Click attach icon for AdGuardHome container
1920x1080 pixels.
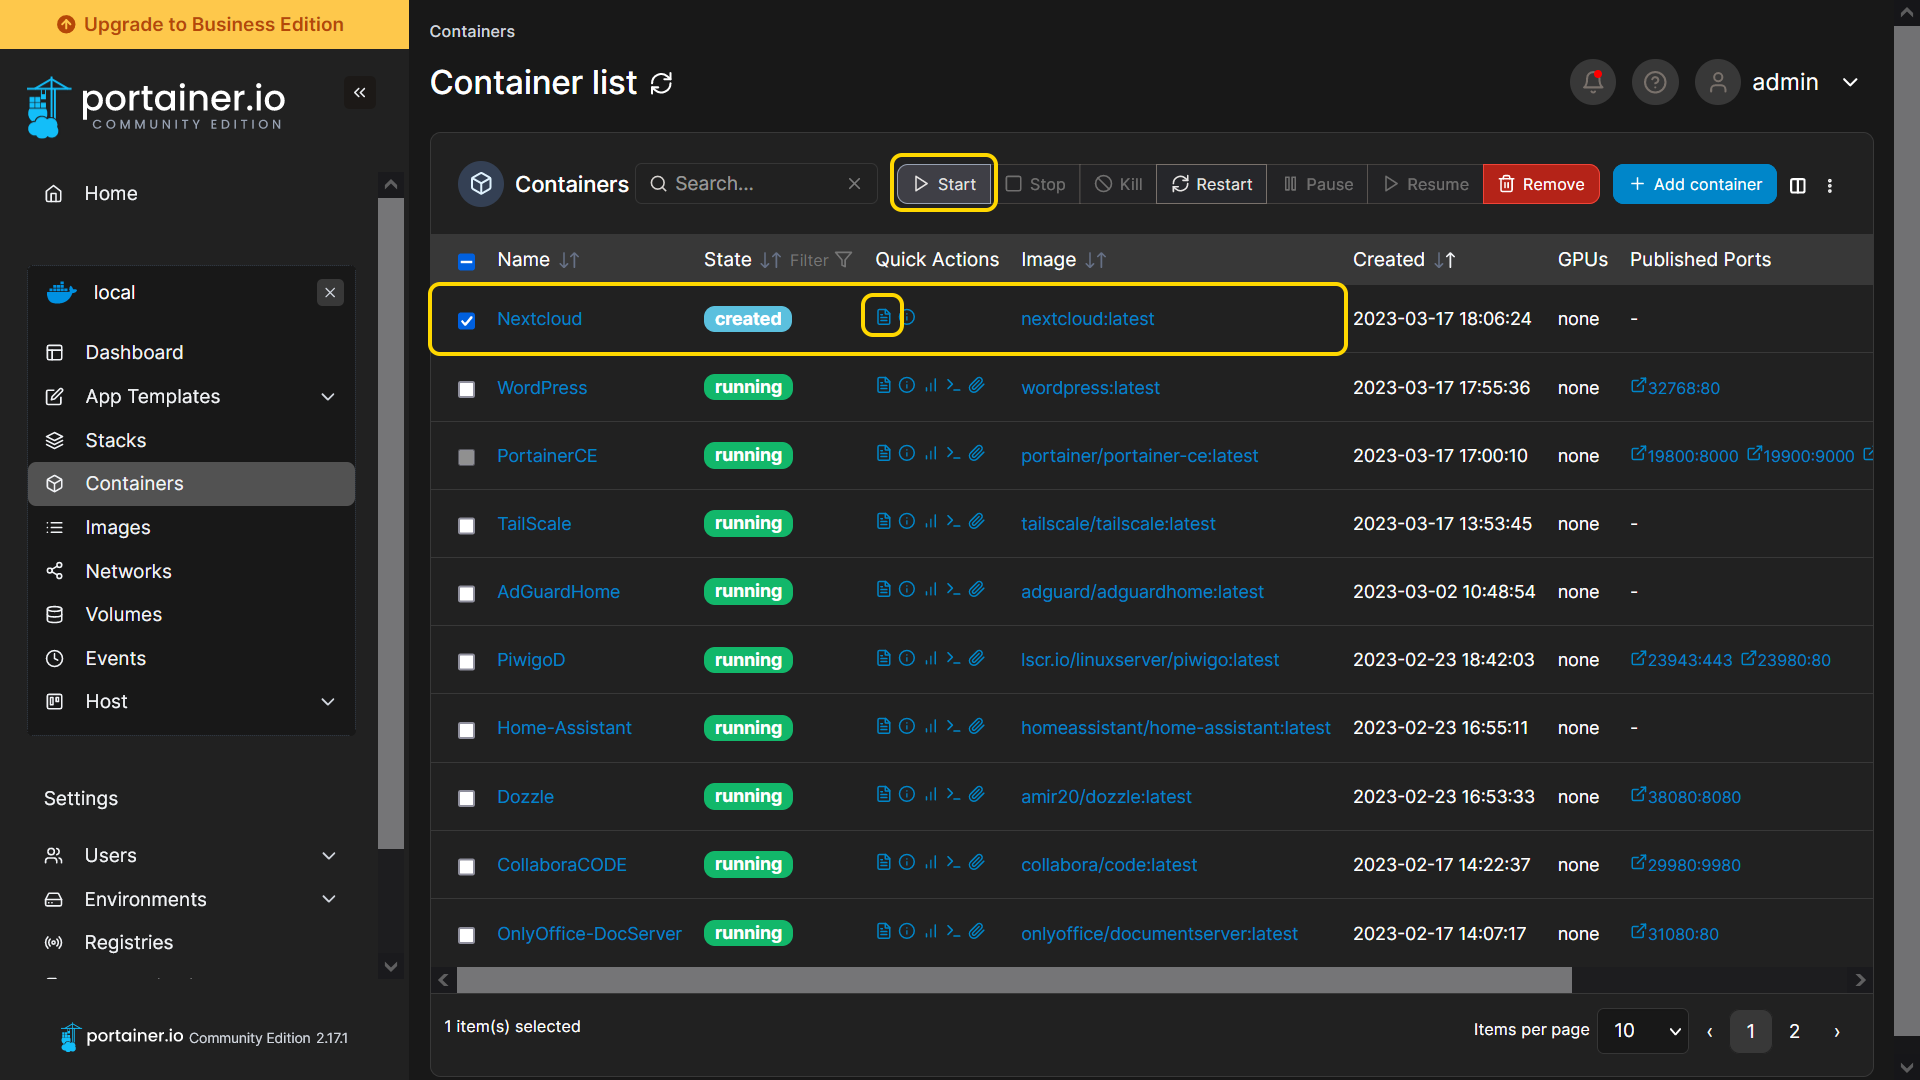click(977, 590)
